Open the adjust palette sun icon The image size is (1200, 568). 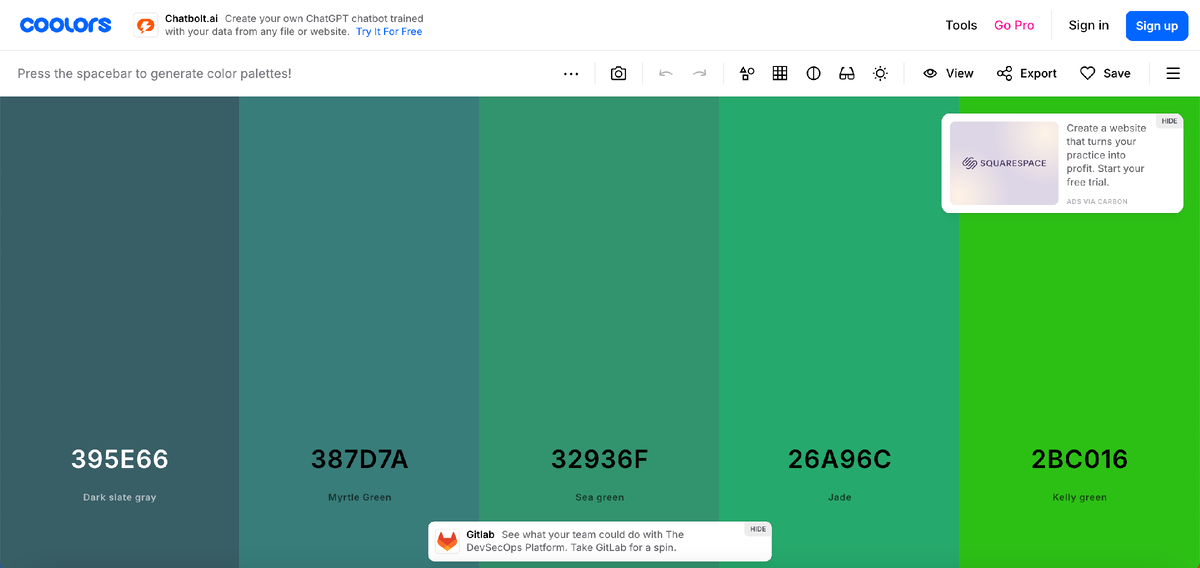[880, 73]
